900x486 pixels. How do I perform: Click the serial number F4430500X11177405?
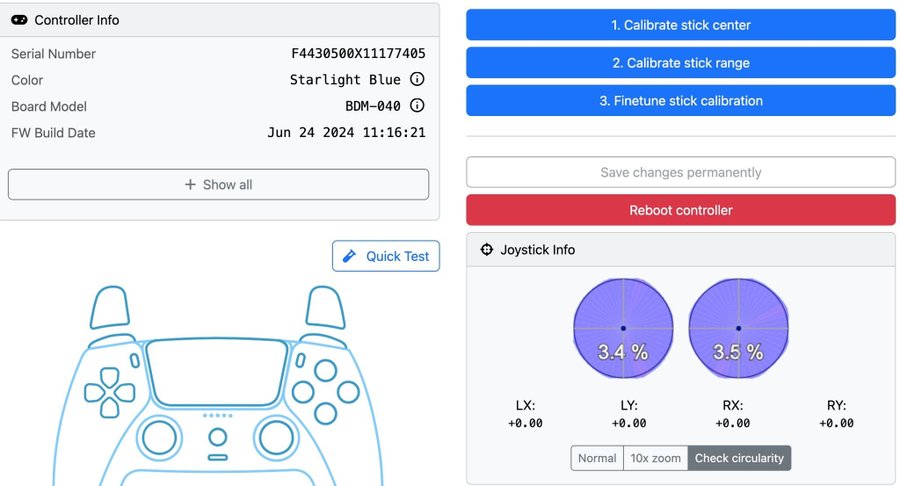[x=358, y=54]
